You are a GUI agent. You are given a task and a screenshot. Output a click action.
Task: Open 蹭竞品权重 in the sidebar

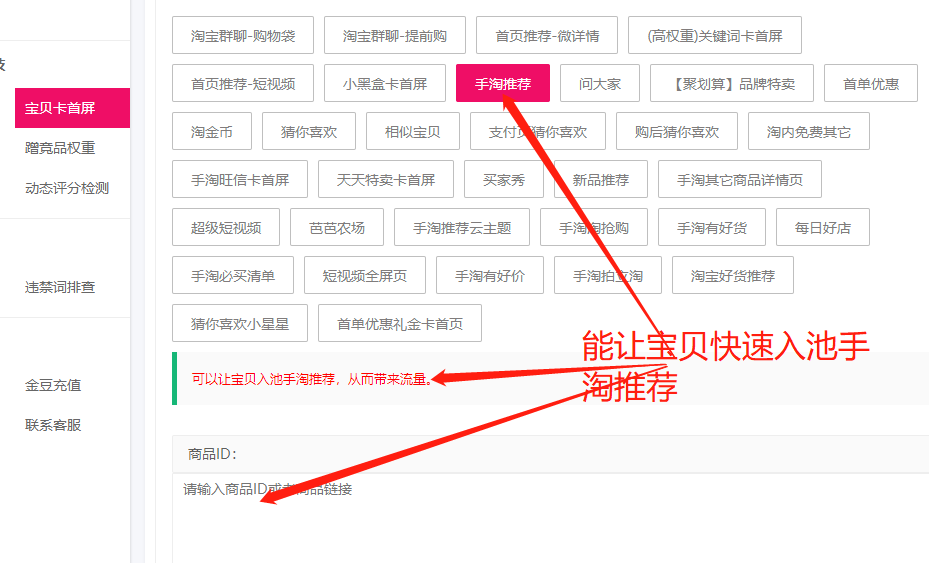coord(60,148)
